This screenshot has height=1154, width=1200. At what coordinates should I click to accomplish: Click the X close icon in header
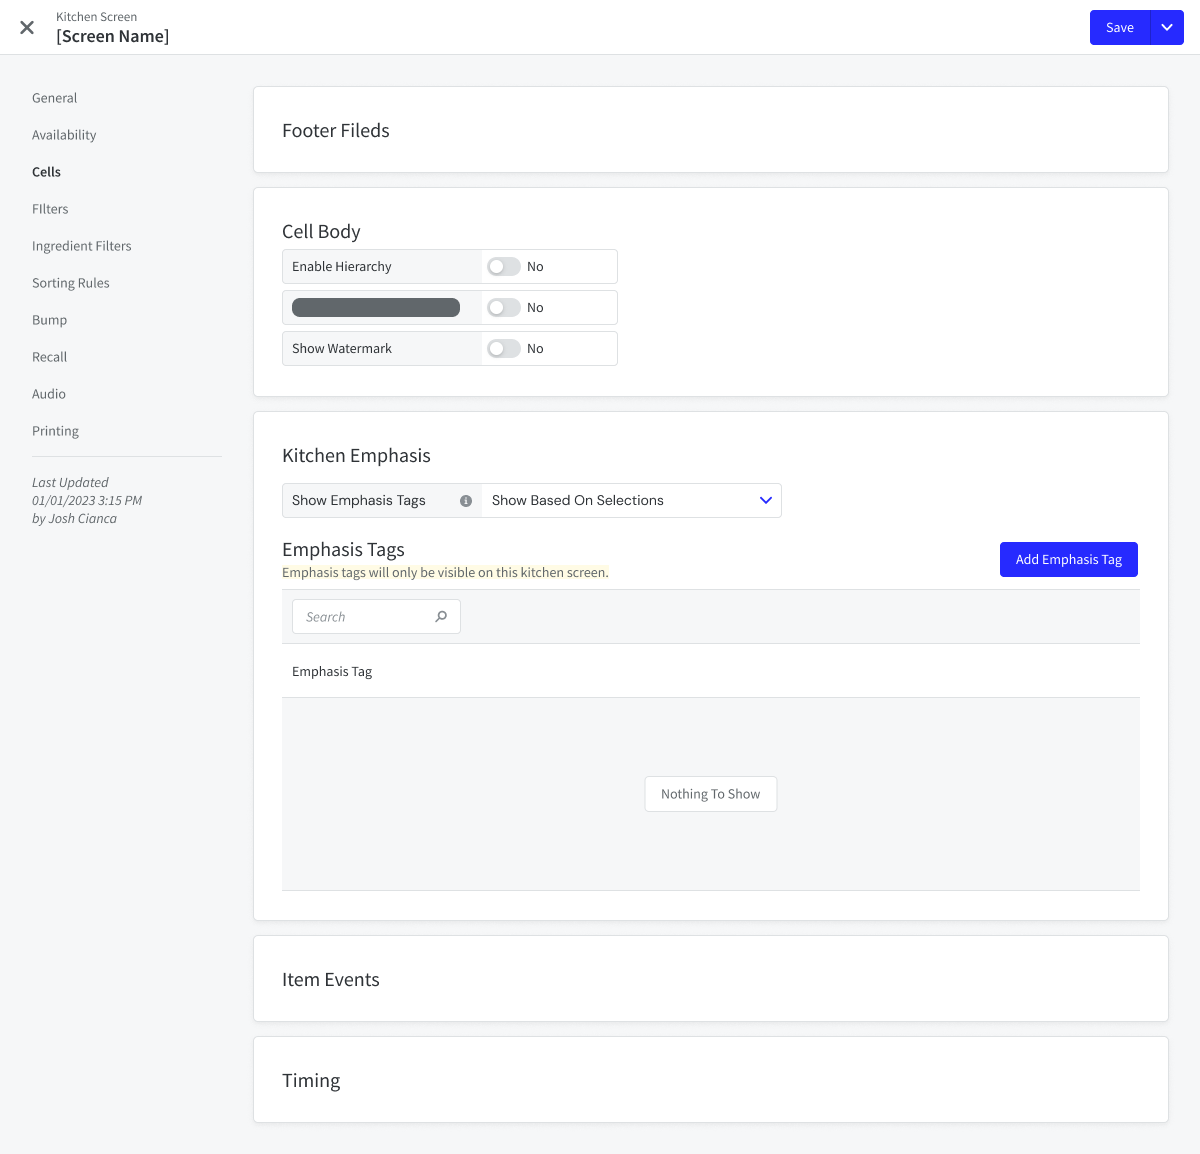(x=27, y=28)
